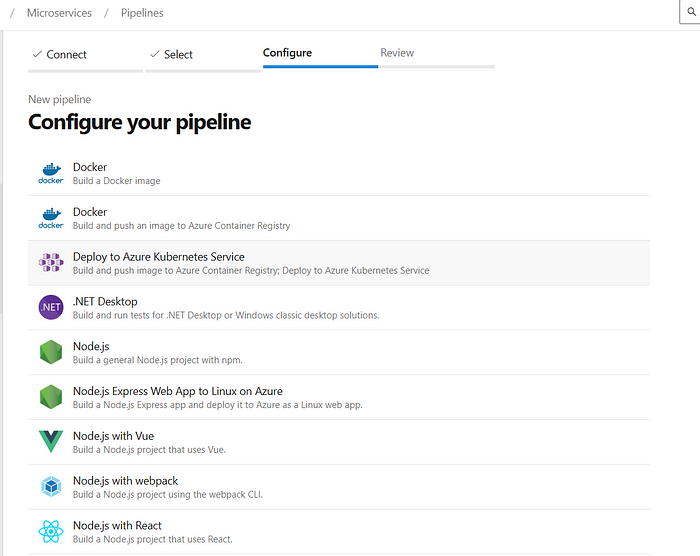Open the Pipelines breadcrumb link
700x556 pixels.
click(x=142, y=13)
